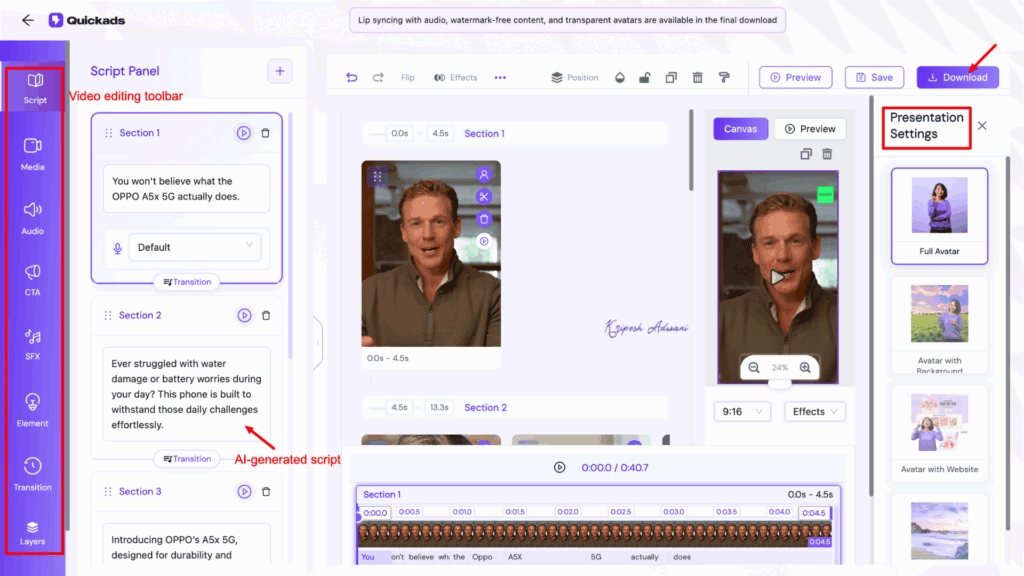Open the Default voice dropdown
Screen dimensions: 1024x576
[x=195, y=247]
